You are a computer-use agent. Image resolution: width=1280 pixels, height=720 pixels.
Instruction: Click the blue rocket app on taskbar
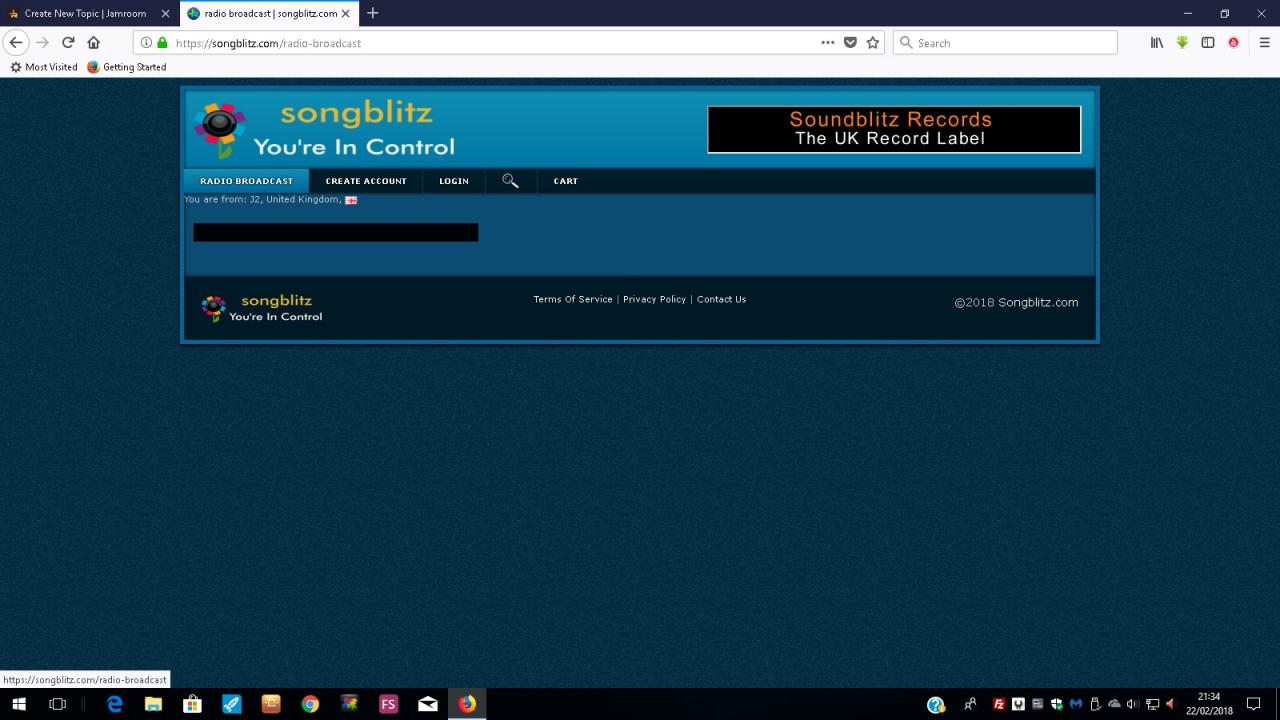click(x=231, y=704)
